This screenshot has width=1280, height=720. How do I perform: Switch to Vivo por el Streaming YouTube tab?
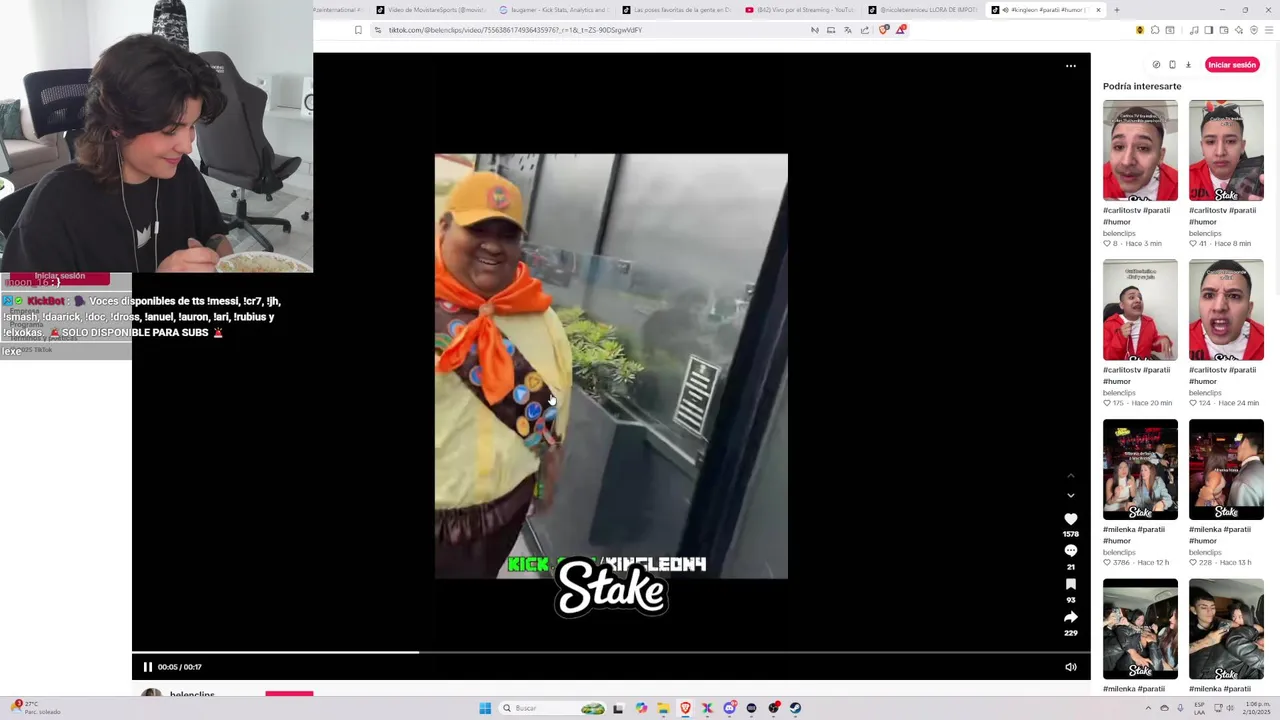(x=800, y=10)
